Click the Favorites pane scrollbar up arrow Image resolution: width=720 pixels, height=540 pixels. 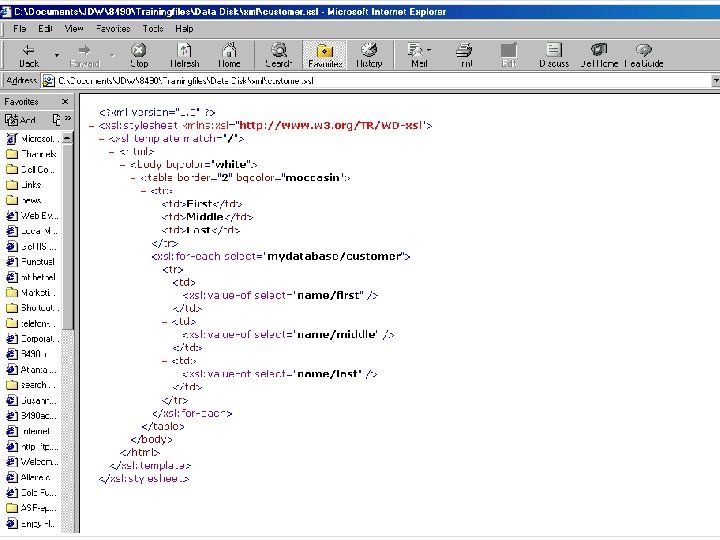point(68,138)
